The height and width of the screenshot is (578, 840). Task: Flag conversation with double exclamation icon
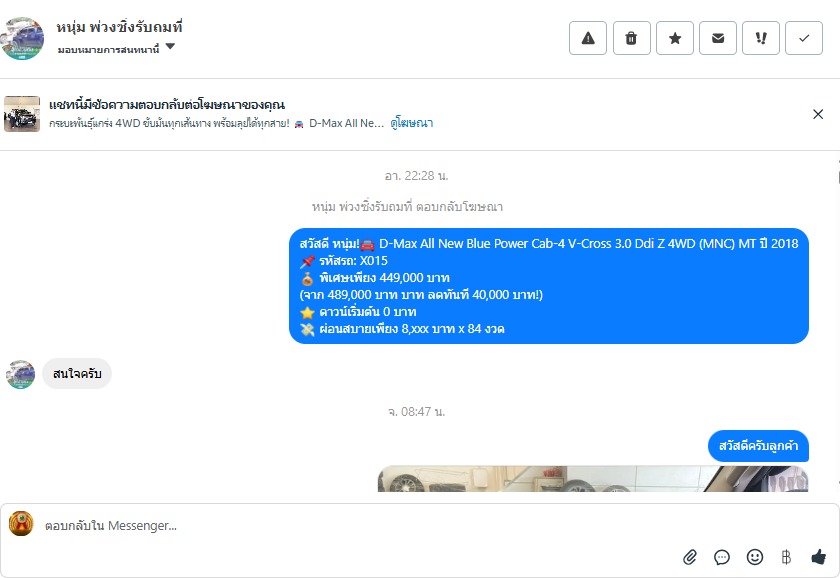point(761,38)
